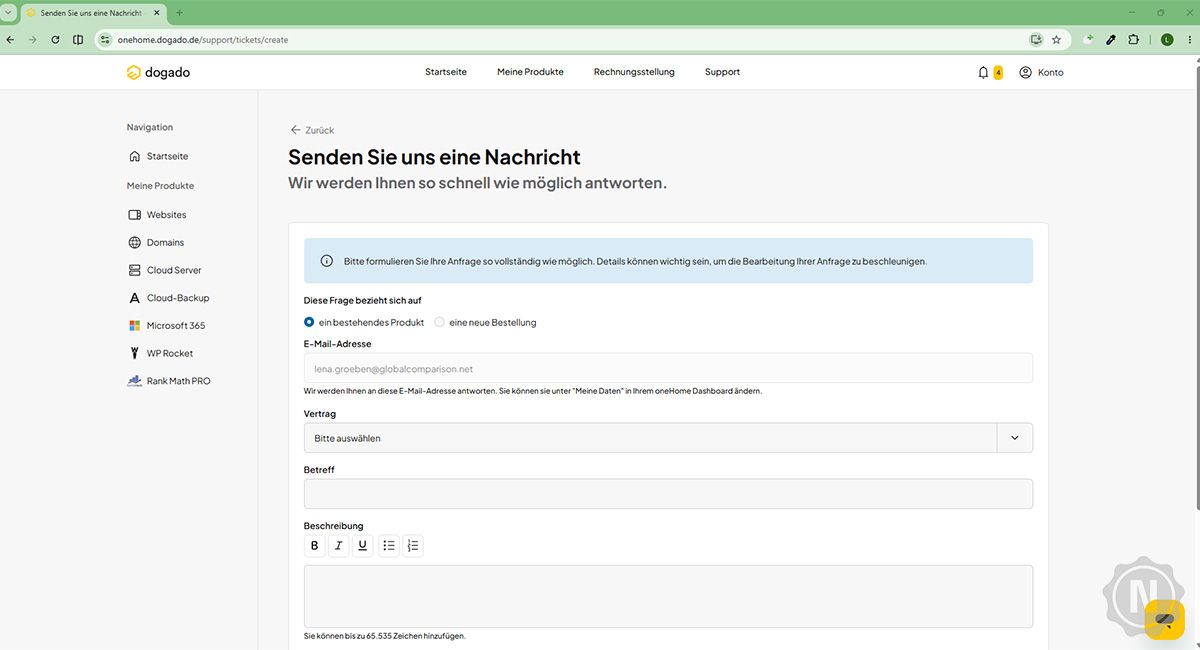Insert a bulleted list
Viewport: 1200px width, 650px height.
[389, 545]
